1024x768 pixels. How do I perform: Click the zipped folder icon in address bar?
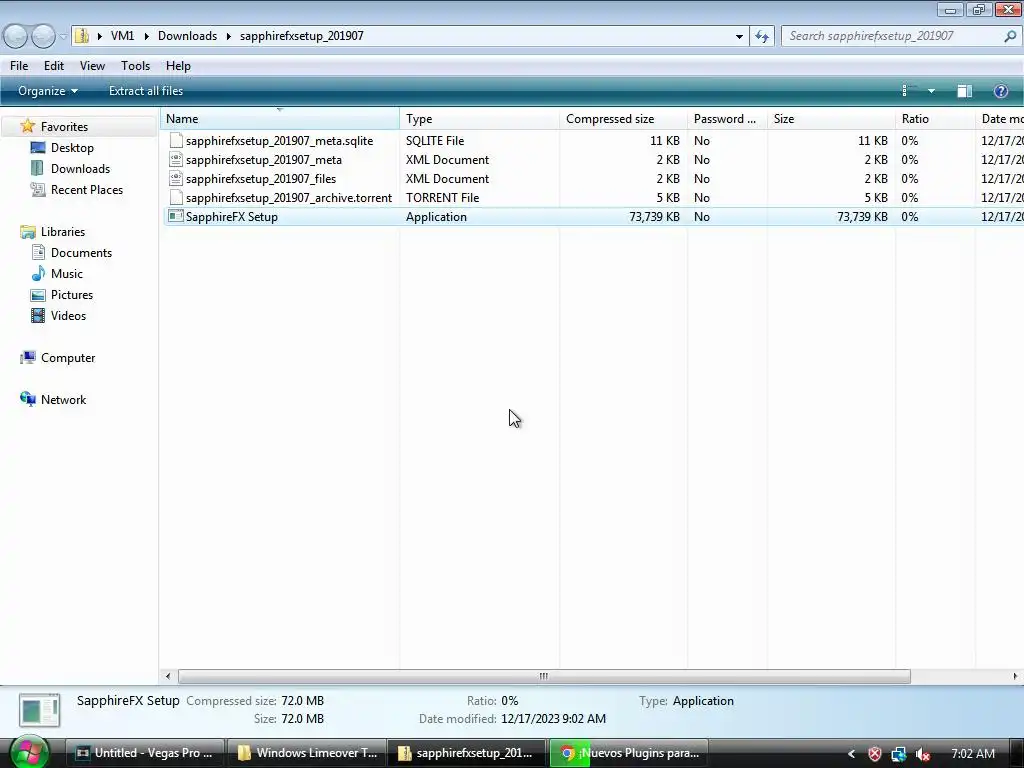82,36
